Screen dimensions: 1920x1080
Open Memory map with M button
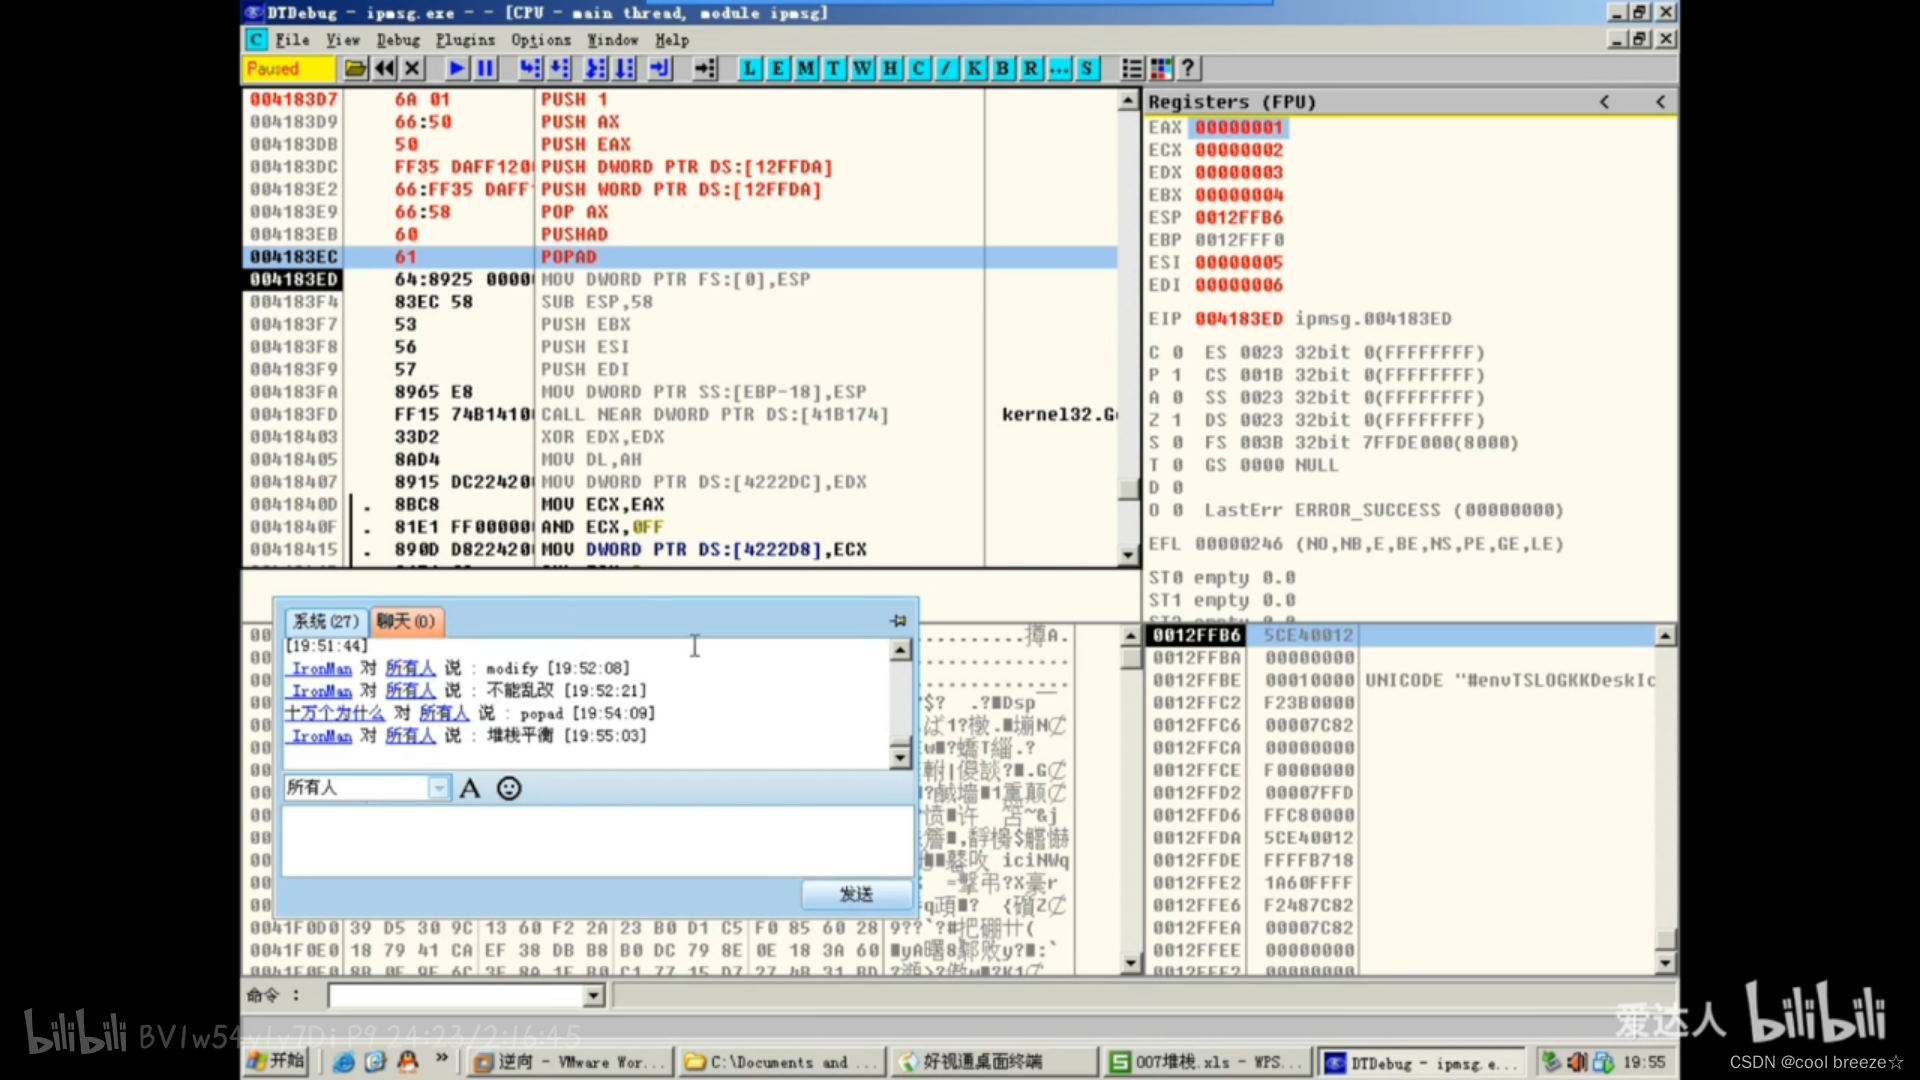click(806, 68)
